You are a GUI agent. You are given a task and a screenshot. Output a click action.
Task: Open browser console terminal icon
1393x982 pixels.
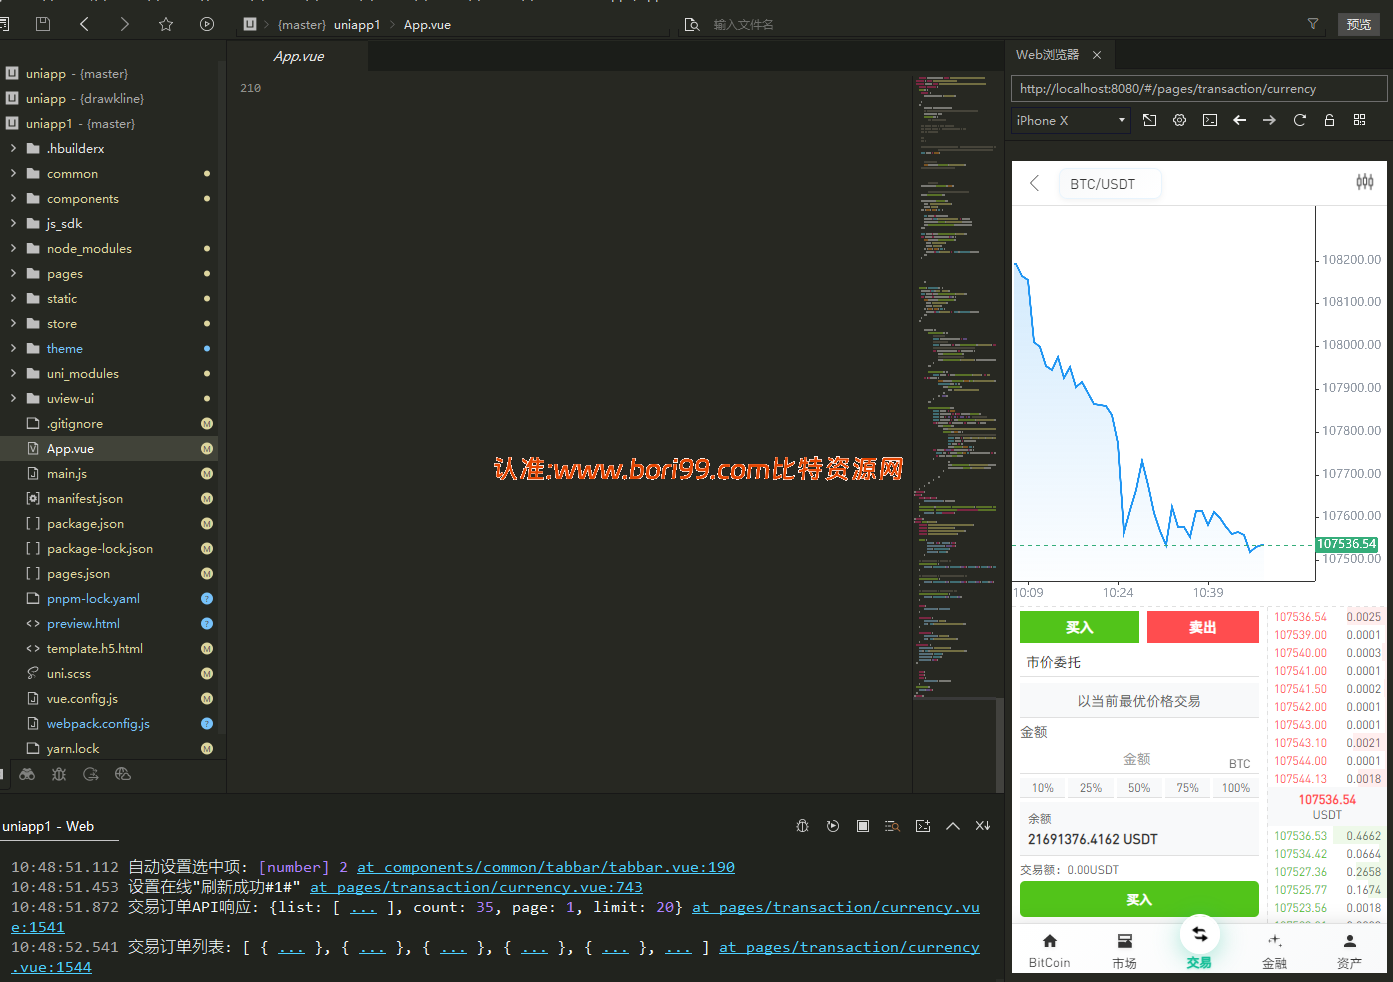click(x=1210, y=120)
